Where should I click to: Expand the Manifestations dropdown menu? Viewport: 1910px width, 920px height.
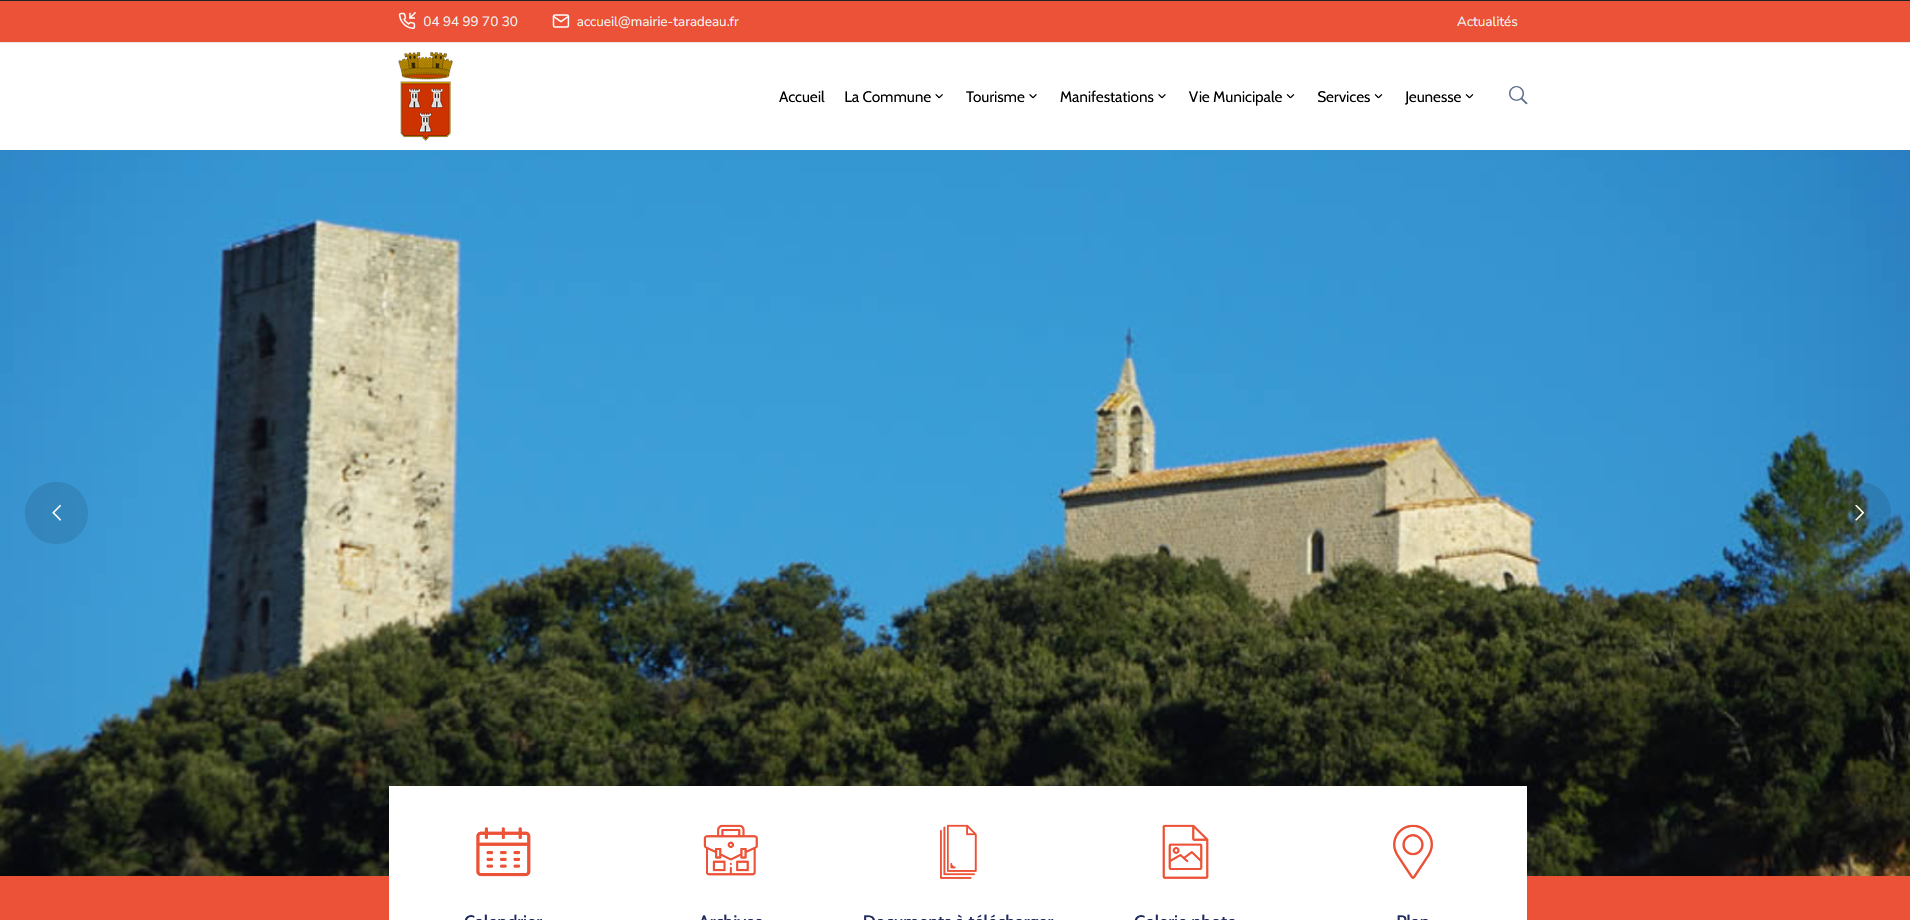1112,97
